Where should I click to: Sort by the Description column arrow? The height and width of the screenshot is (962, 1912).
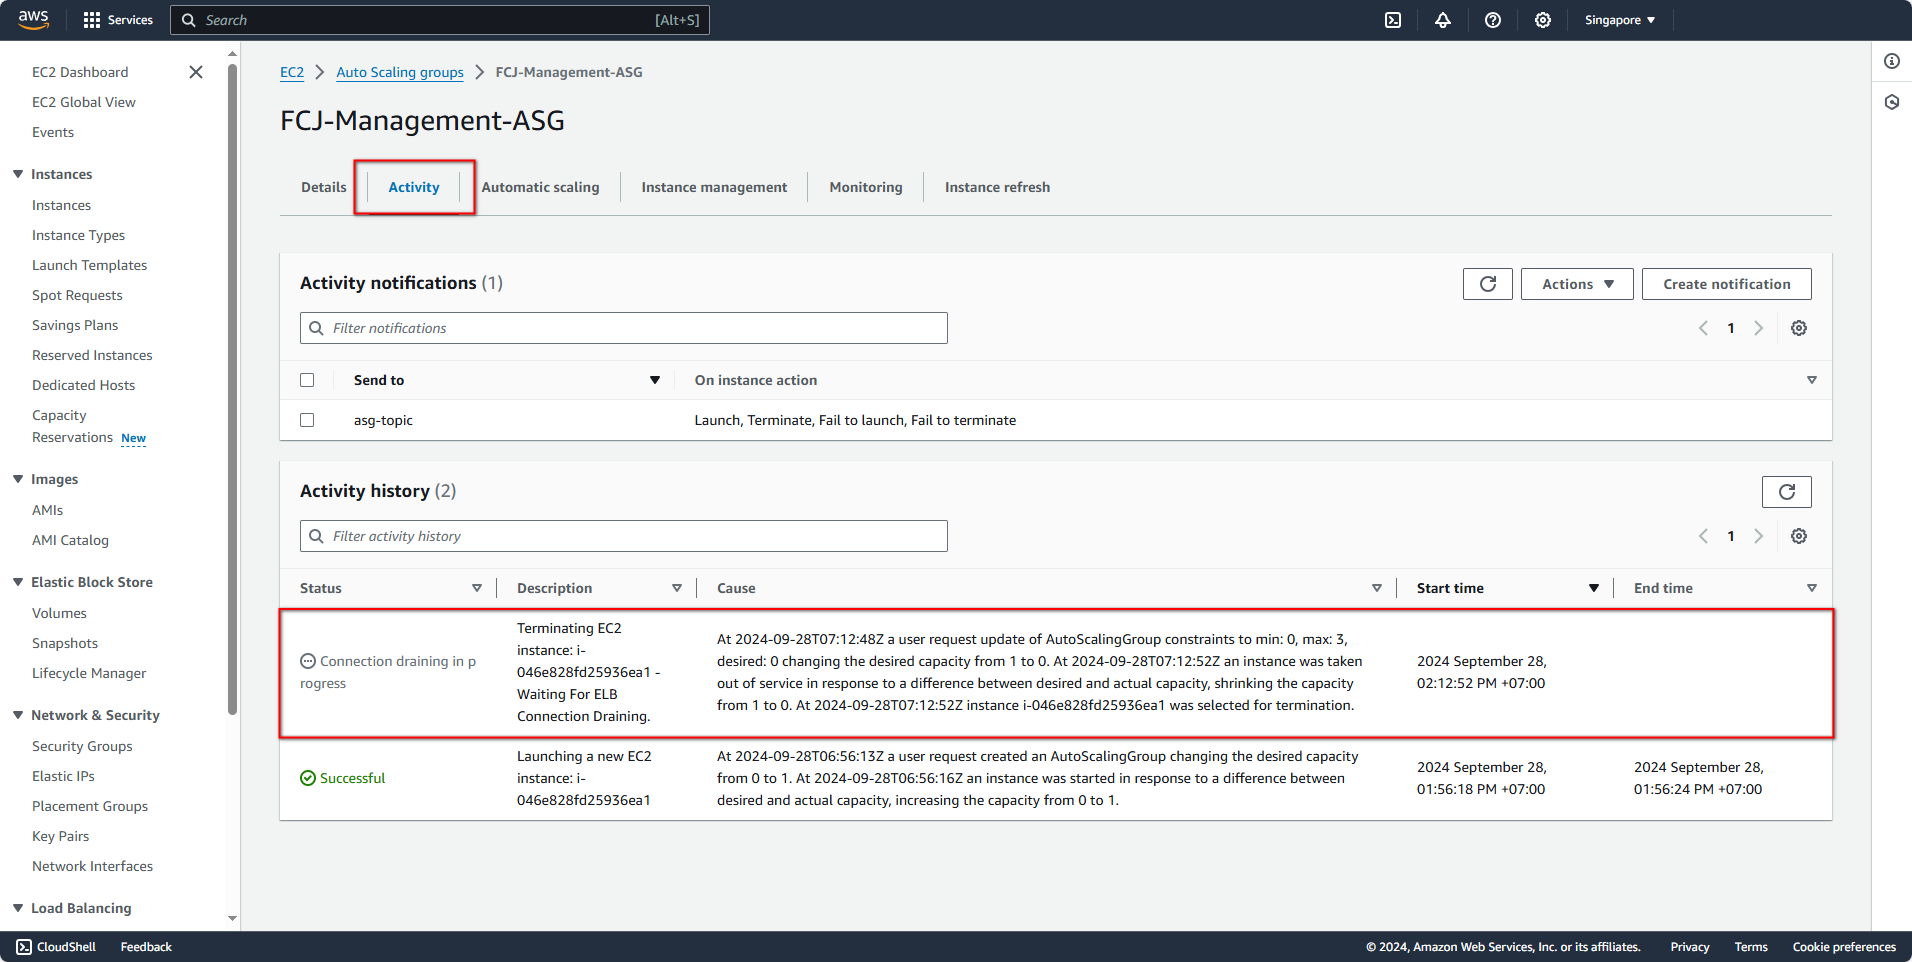click(677, 588)
